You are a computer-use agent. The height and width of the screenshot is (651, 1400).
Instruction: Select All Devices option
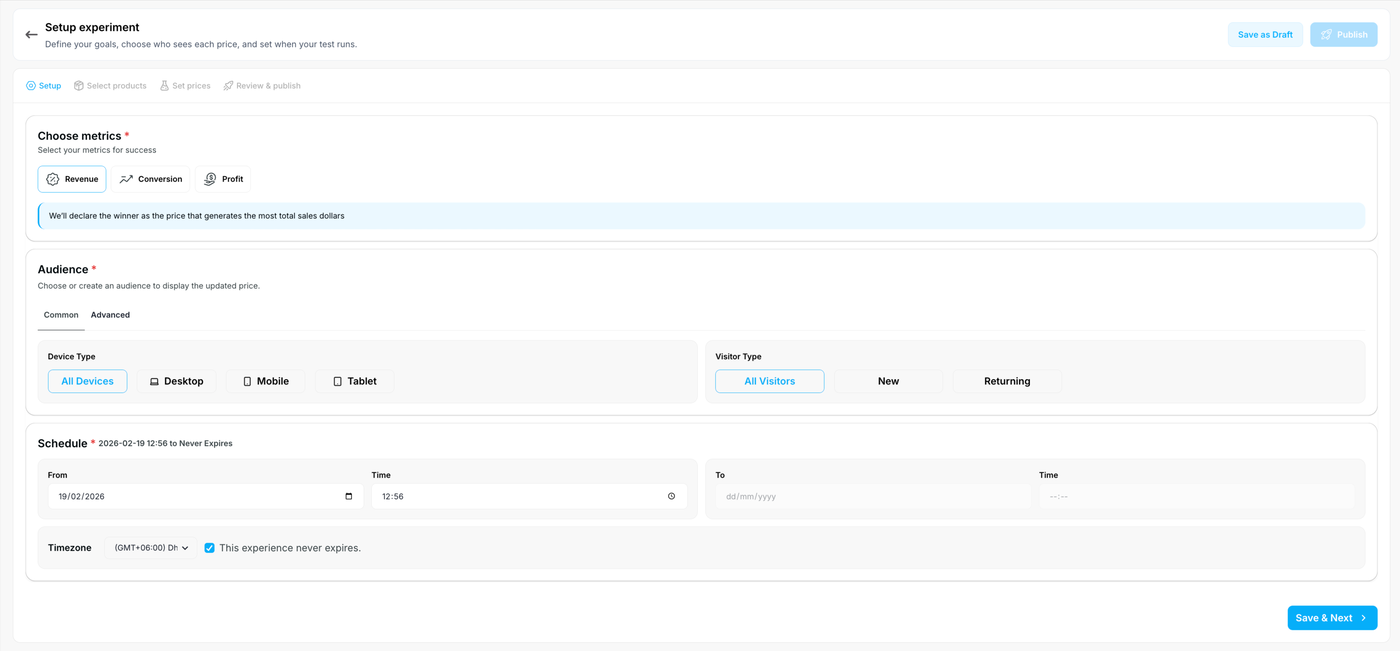coord(88,381)
